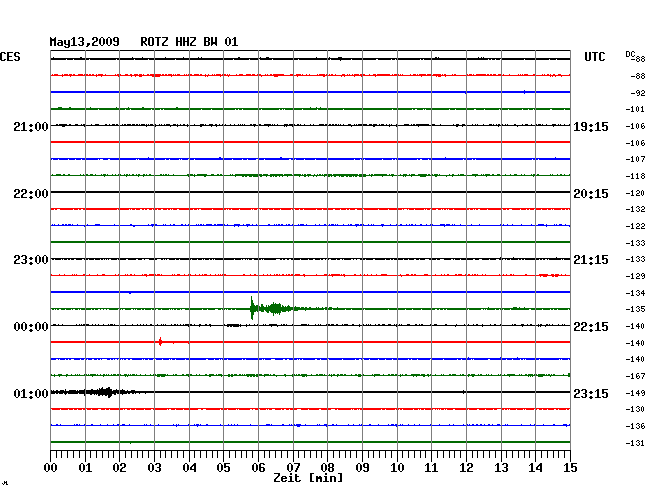Viewport: 650px width, 494px height.
Task: Click the DC offset value -167
Action: pyautogui.click(x=635, y=376)
